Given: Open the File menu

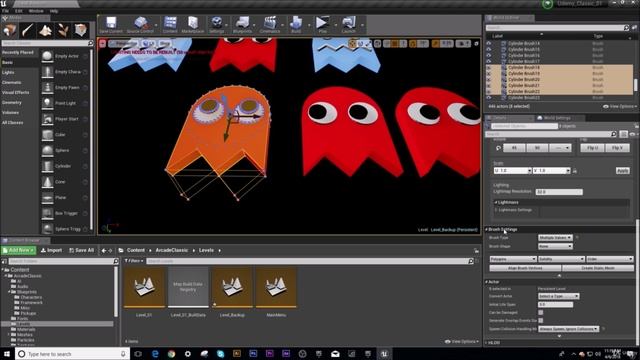Looking at the screenshot, I should [5, 11].
